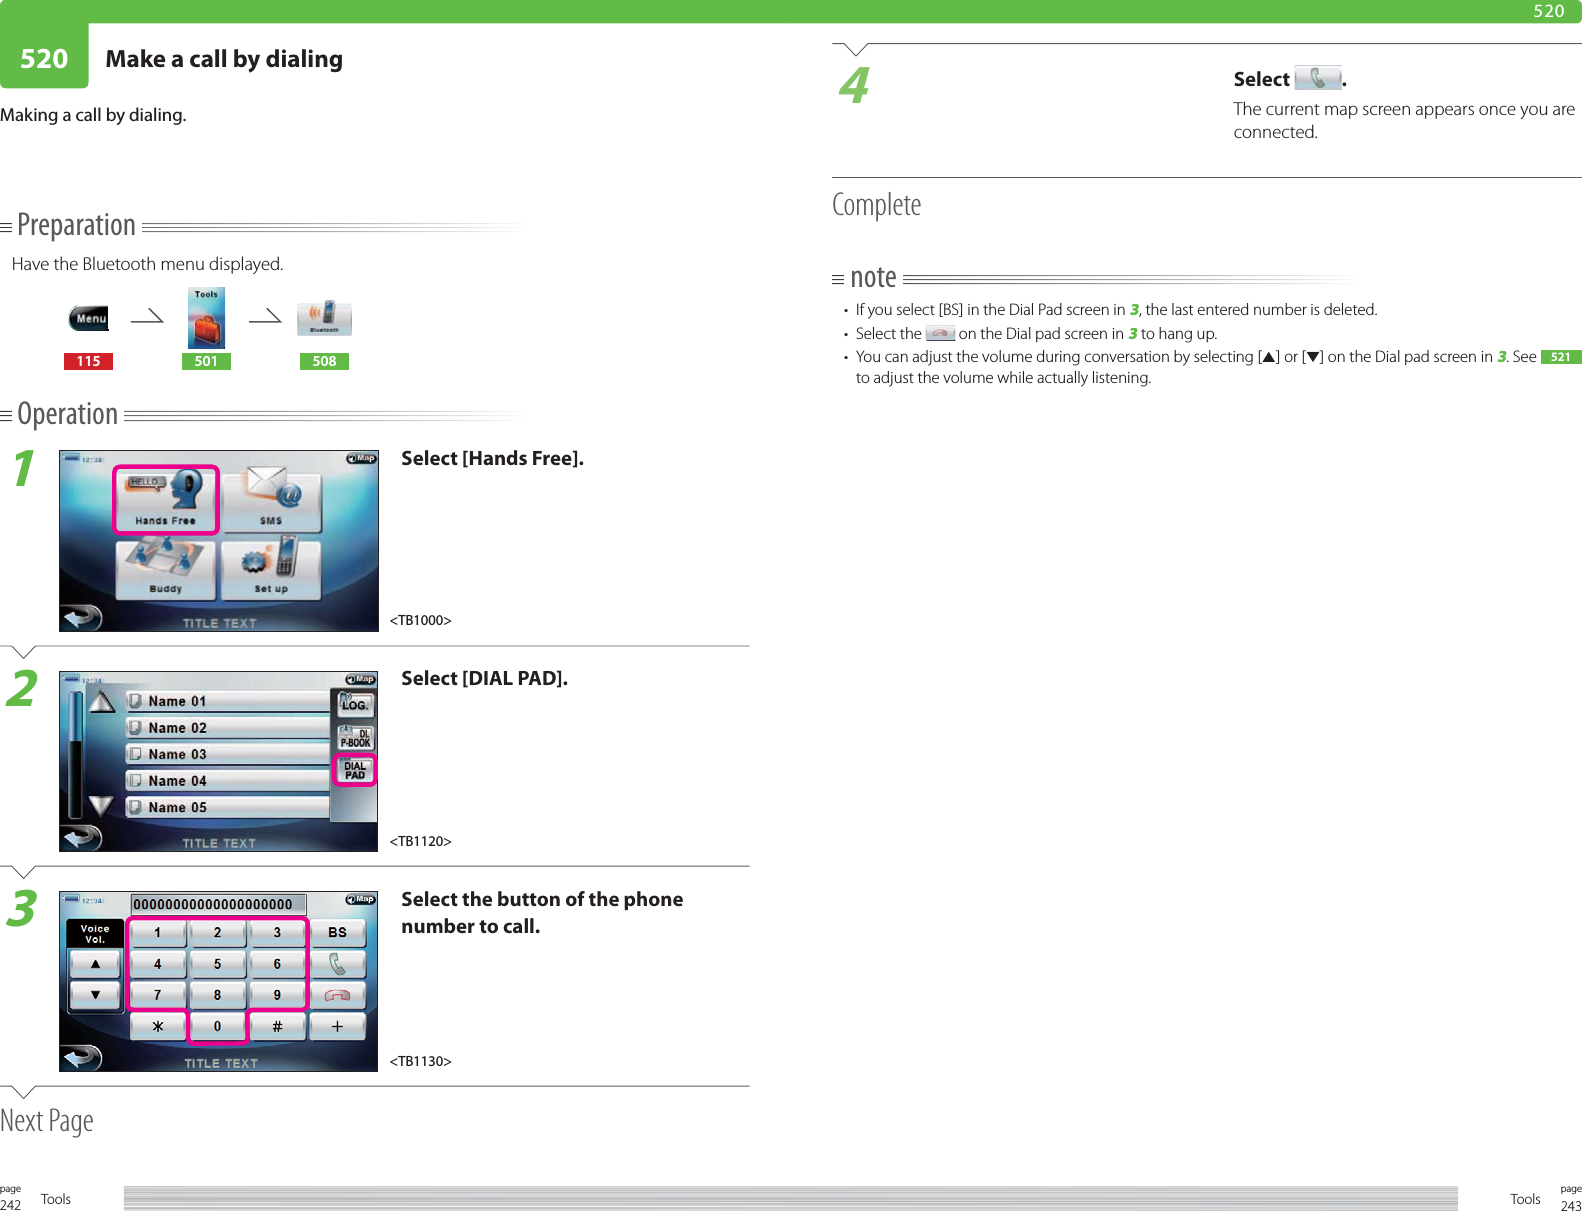Click Map button on contact list screen
The height and width of the screenshot is (1211, 1582).
361,679
